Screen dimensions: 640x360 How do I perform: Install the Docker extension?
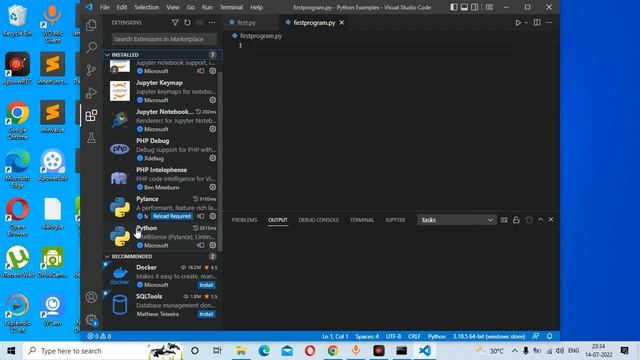tap(207, 285)
